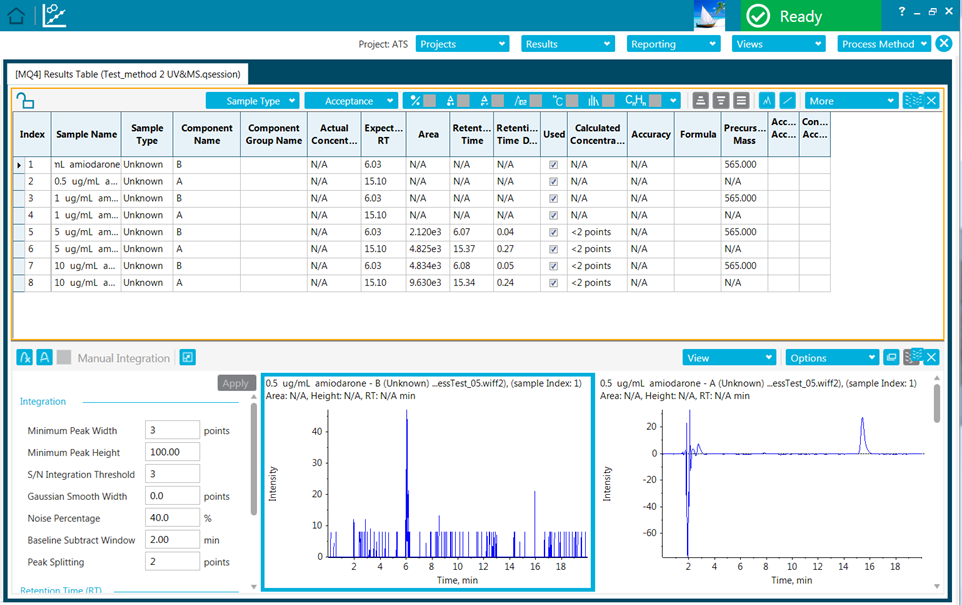Open the View dropdown above the chromatogram

pos(729,356)
